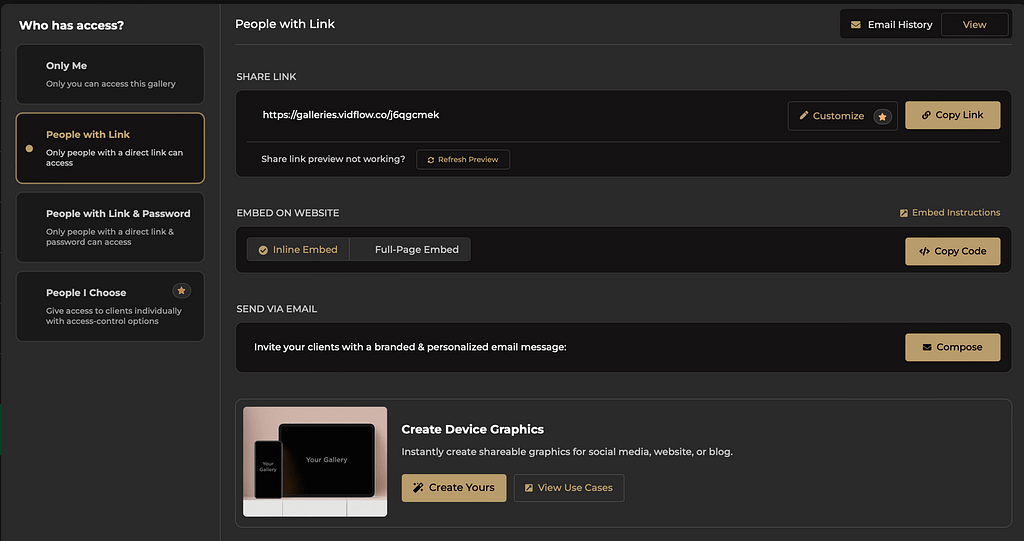This screenshot has width=1024, height=541.
Task: Click the Embed Instructions external-link icon
Action: (x=904, y=213)
